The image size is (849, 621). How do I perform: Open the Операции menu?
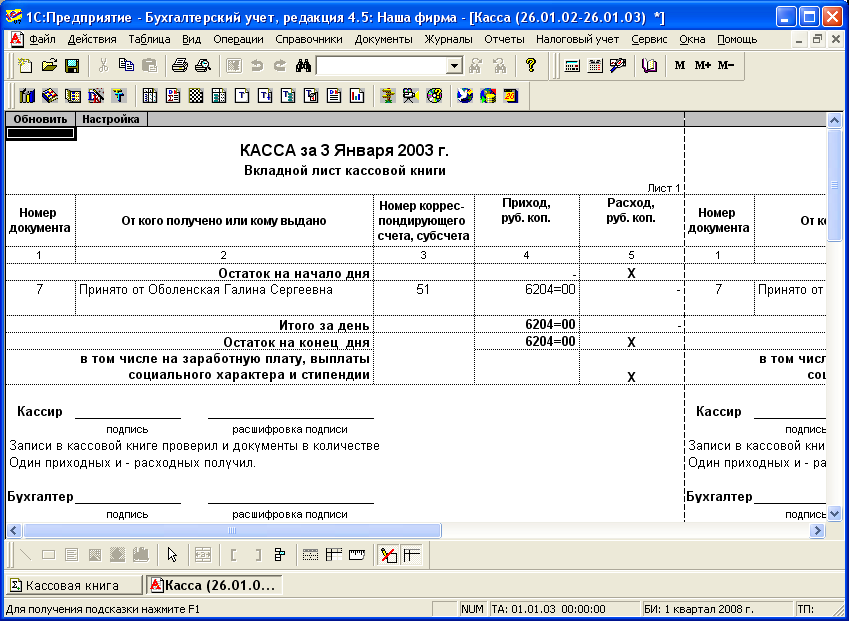pos(238,40)
